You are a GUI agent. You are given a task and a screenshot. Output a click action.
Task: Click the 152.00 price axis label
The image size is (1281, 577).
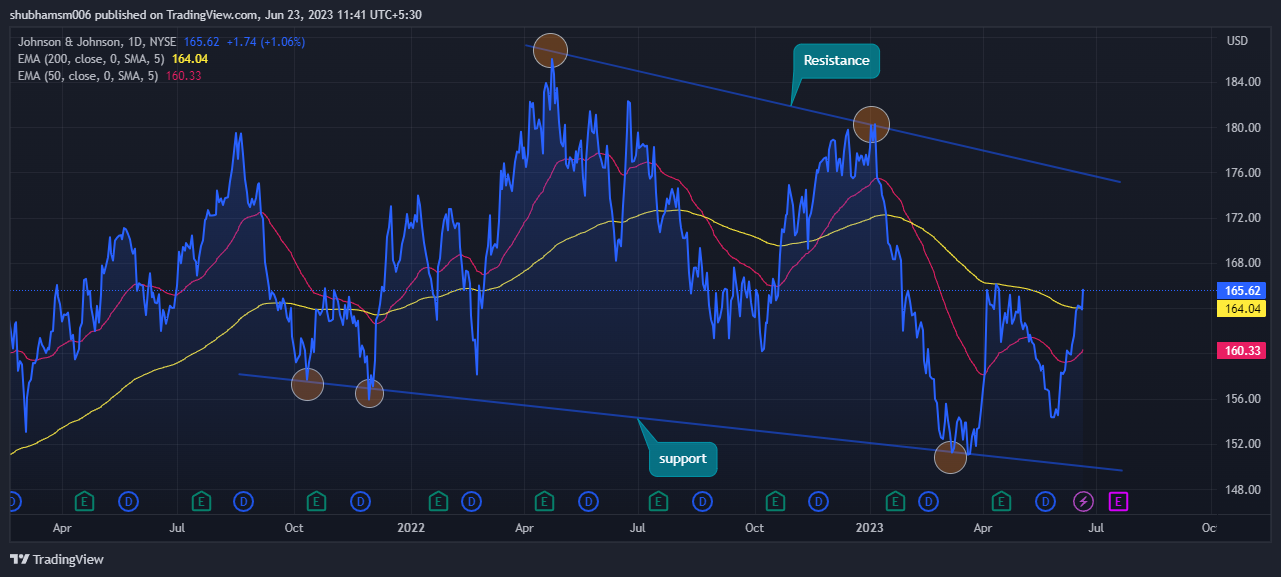(x=1241, y=444)
